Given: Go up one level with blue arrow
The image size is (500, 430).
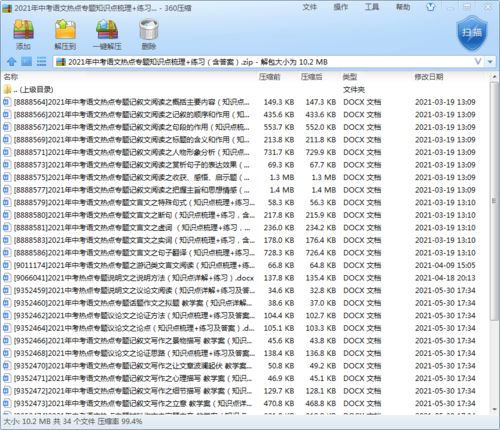Looking at the screenshot, I should [12, 62].
